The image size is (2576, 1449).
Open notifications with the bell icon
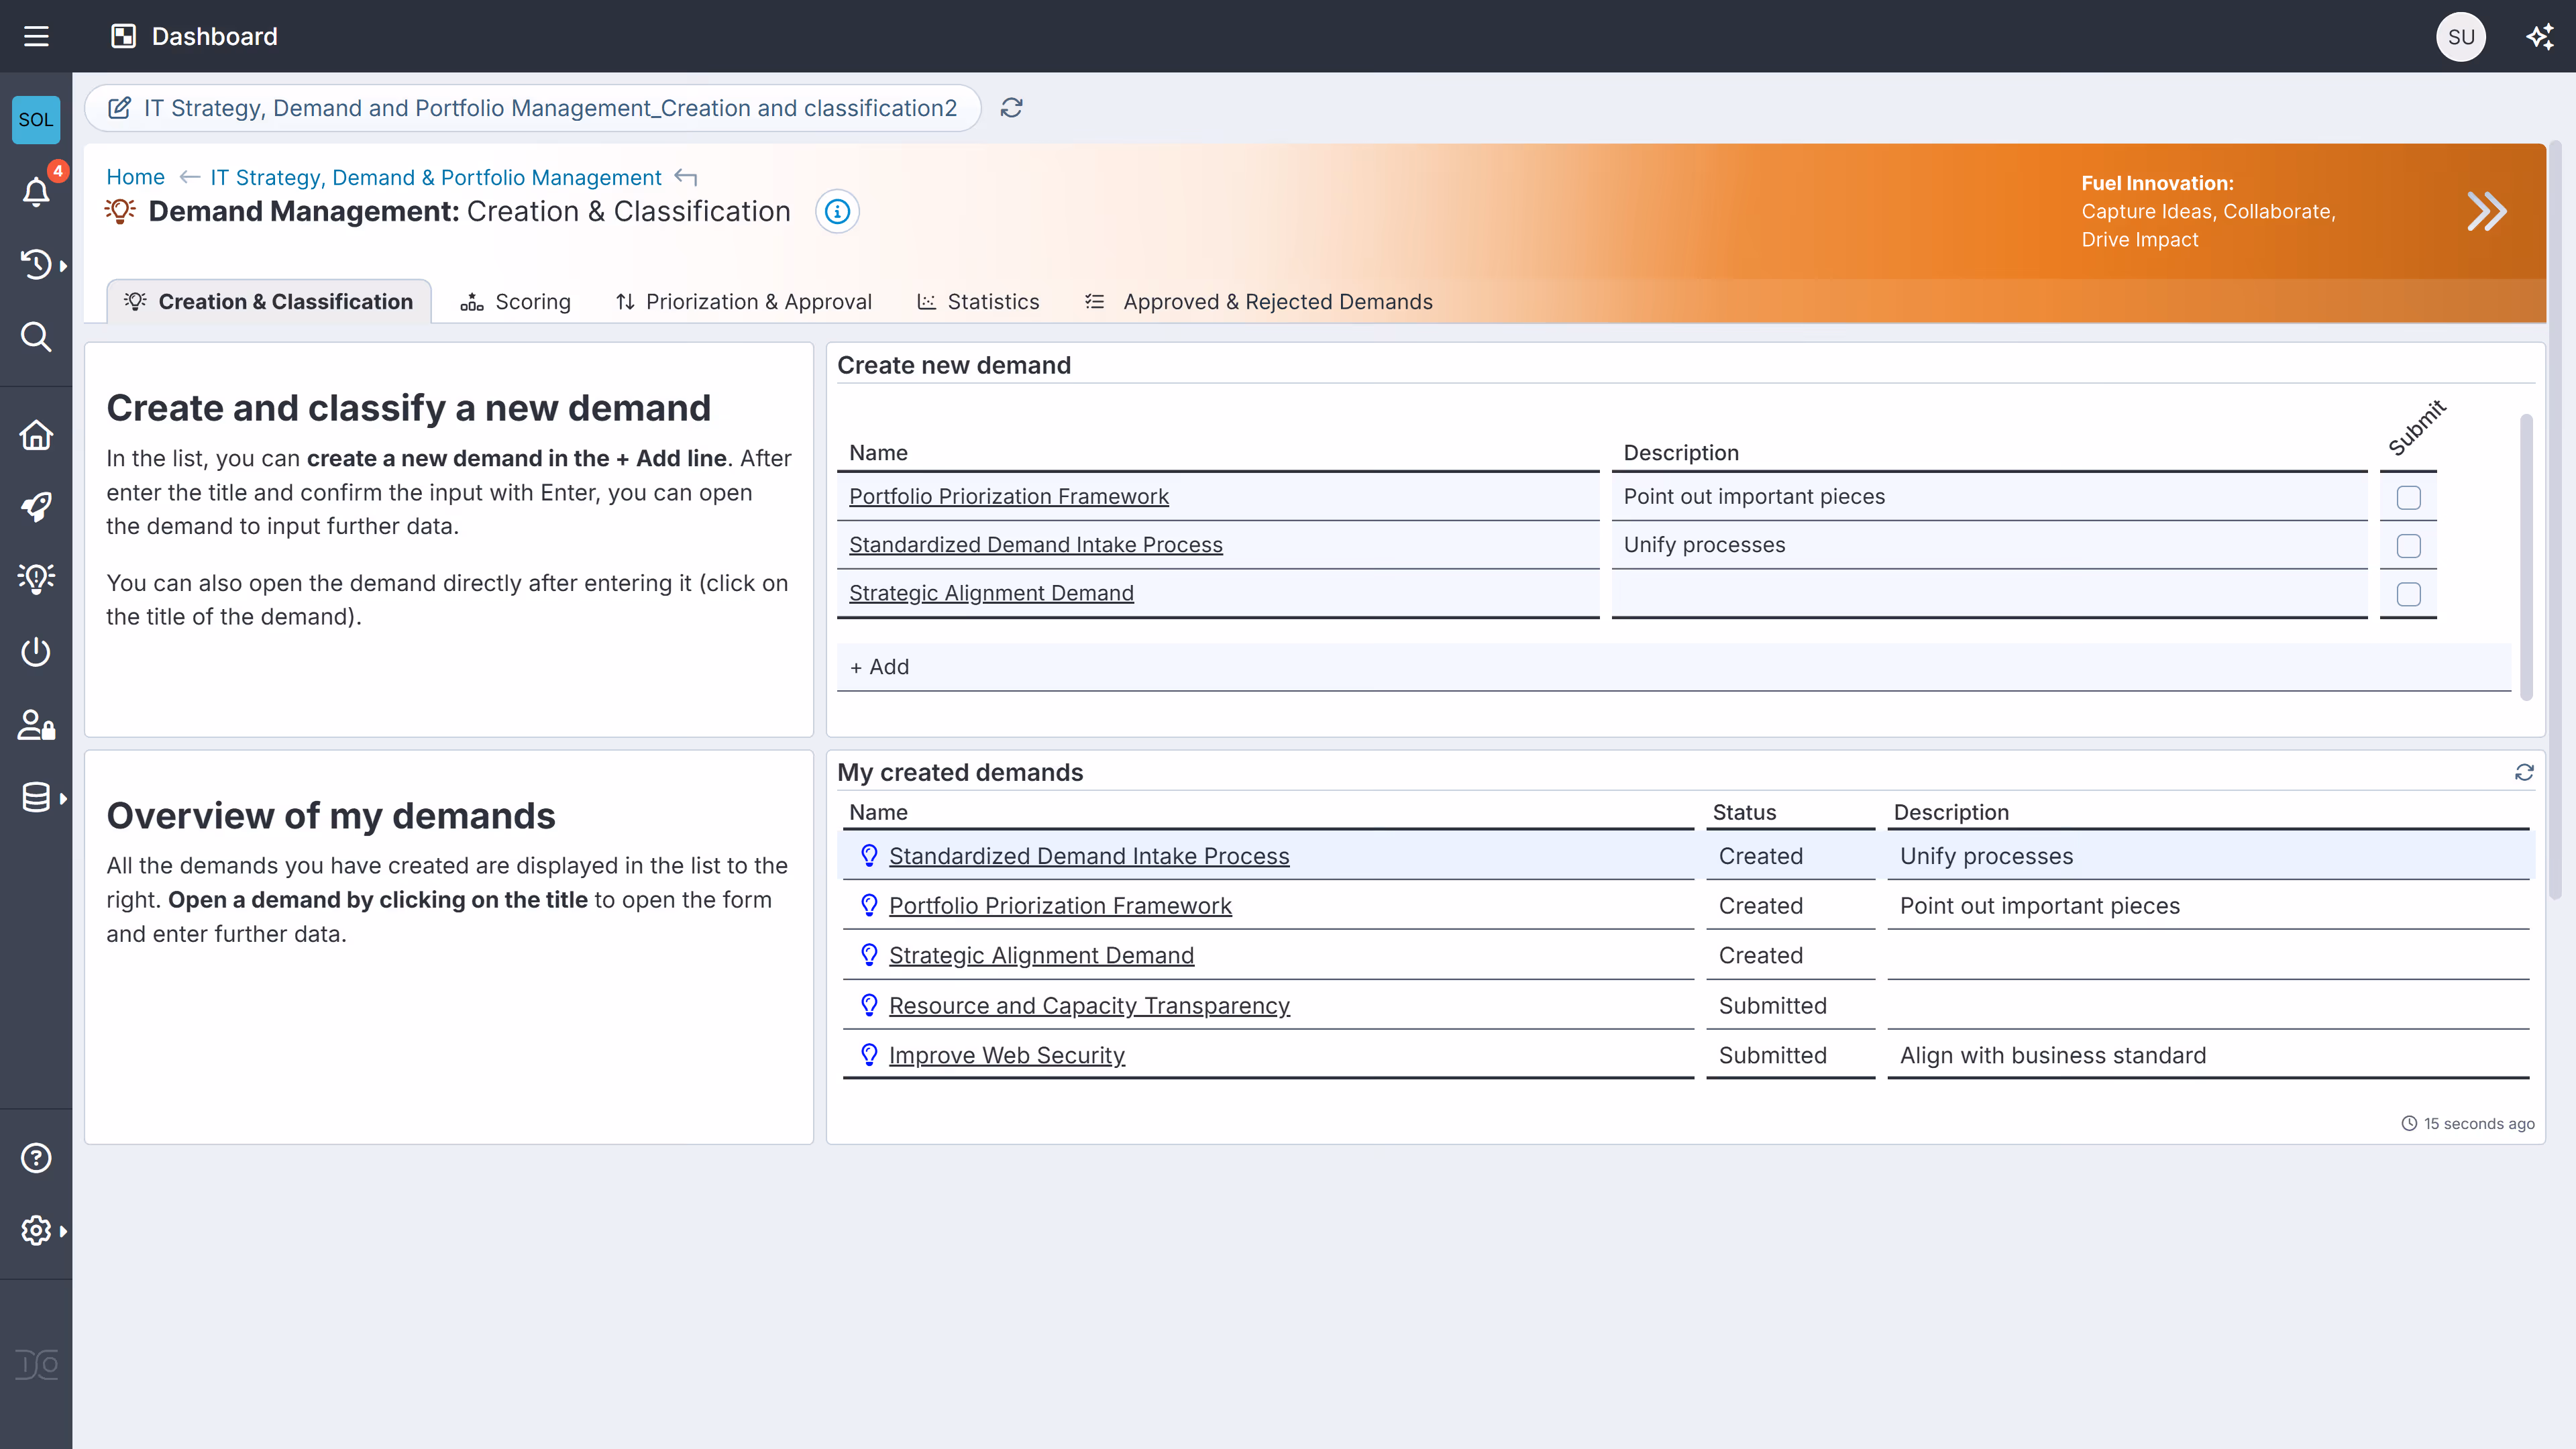36,192
